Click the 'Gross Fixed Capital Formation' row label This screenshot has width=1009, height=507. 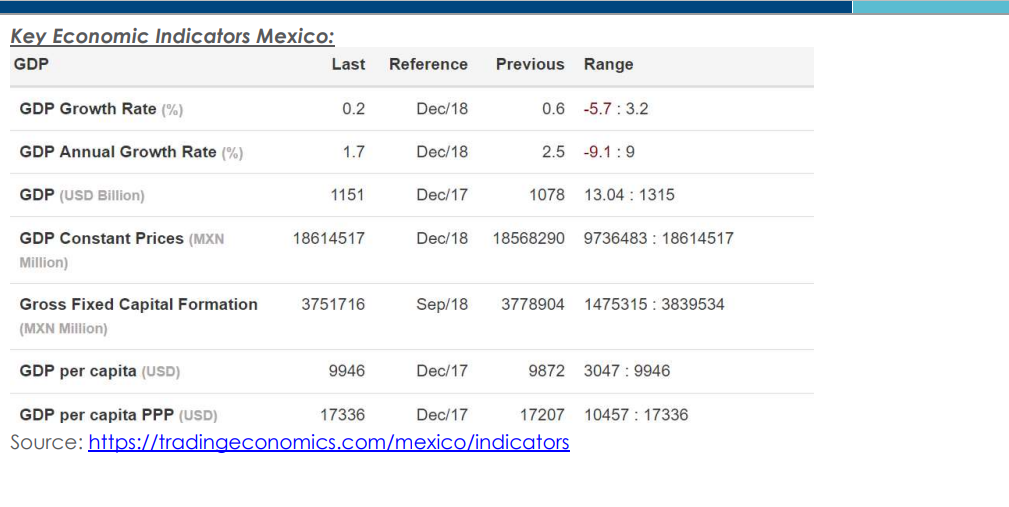pos(138,315)
